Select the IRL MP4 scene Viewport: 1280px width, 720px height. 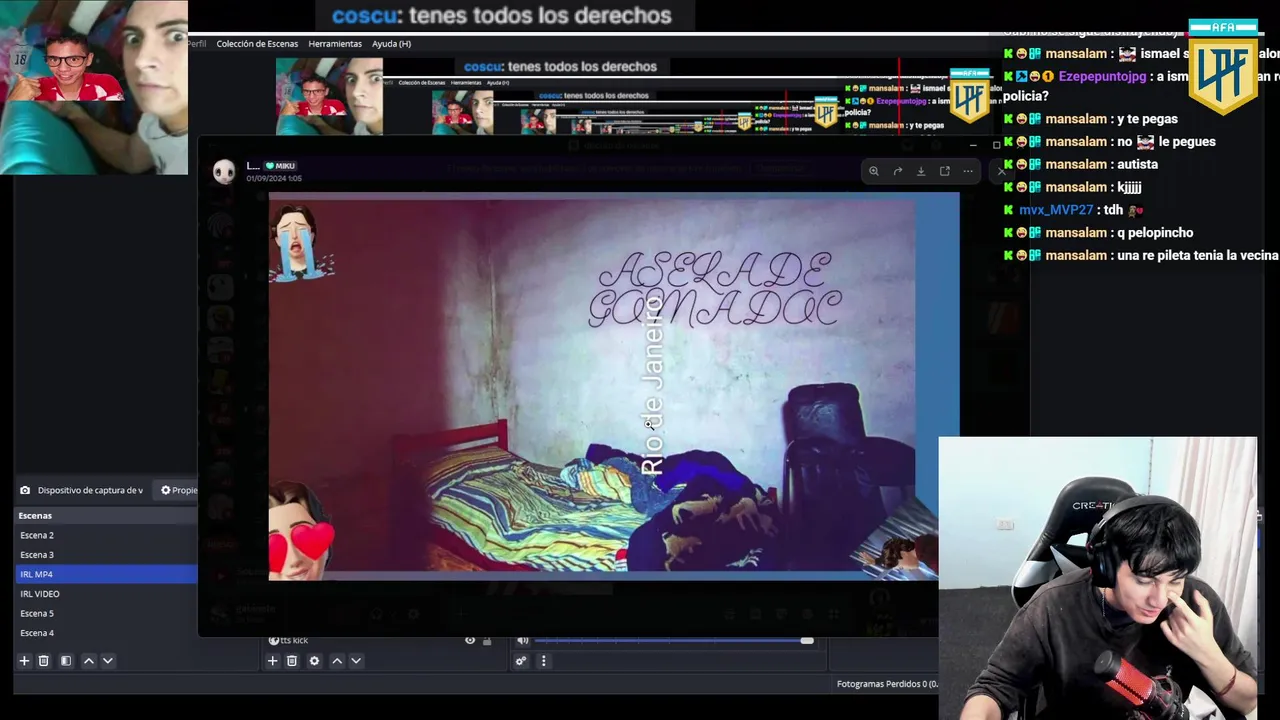point(107,574)
